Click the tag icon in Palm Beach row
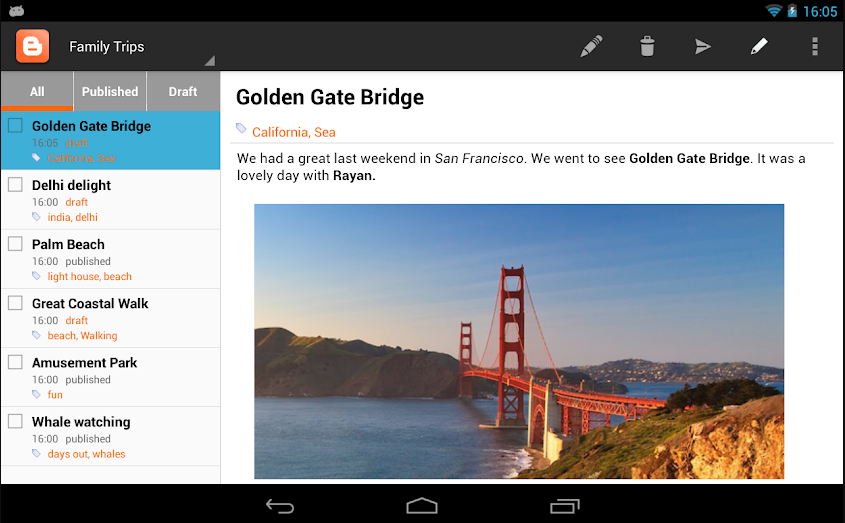This screenshot has height=523, width=845. pyautogui.click(x=36, y=276)
